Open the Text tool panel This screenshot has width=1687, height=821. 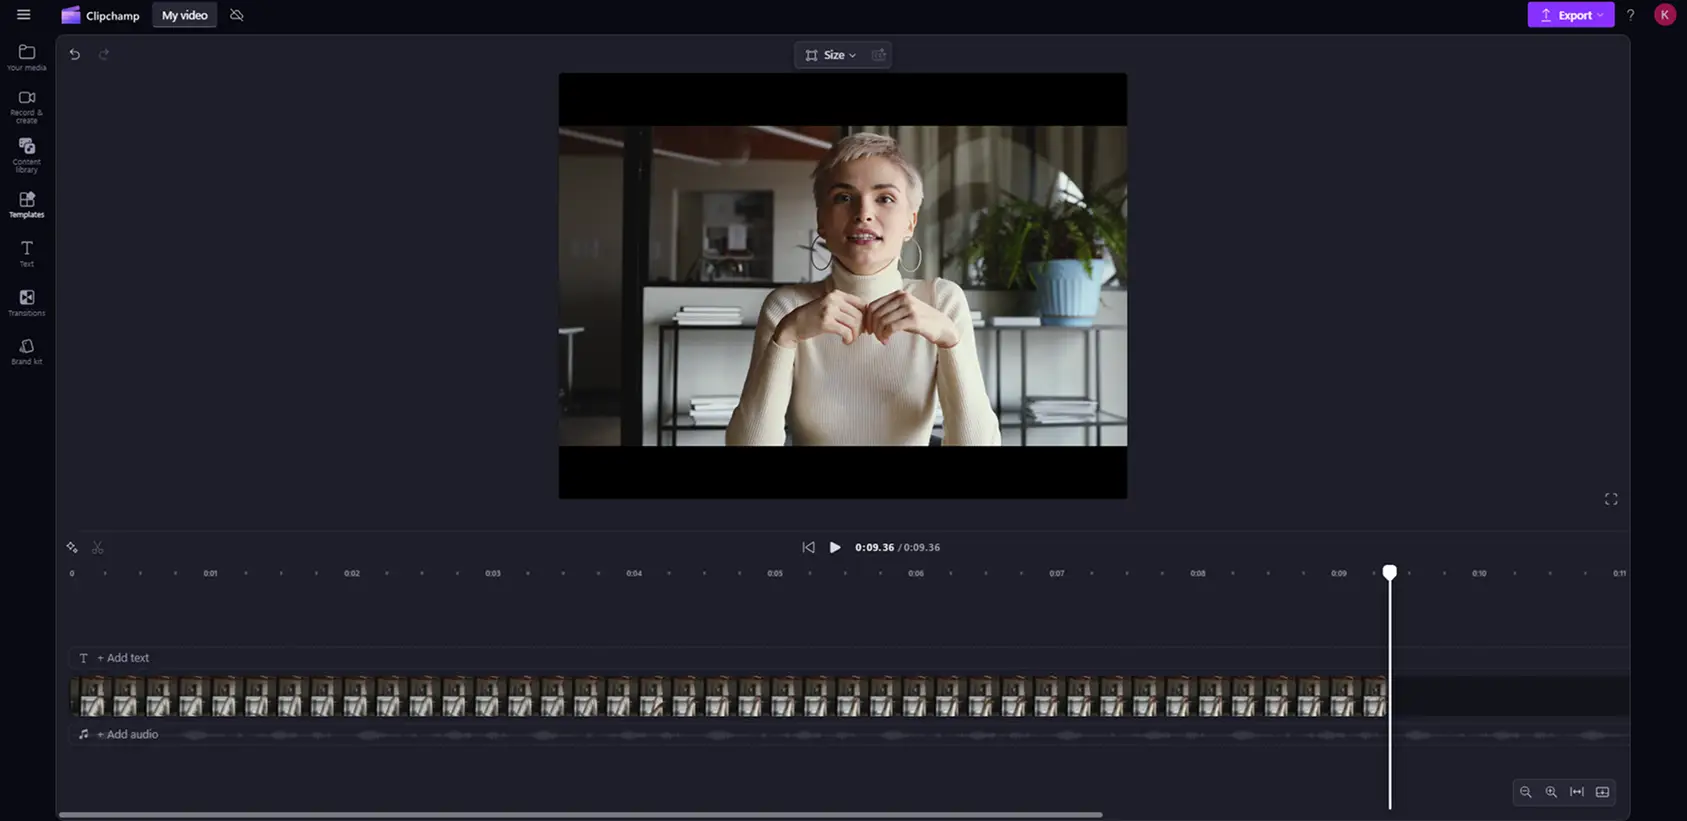[x=27, y=253]
